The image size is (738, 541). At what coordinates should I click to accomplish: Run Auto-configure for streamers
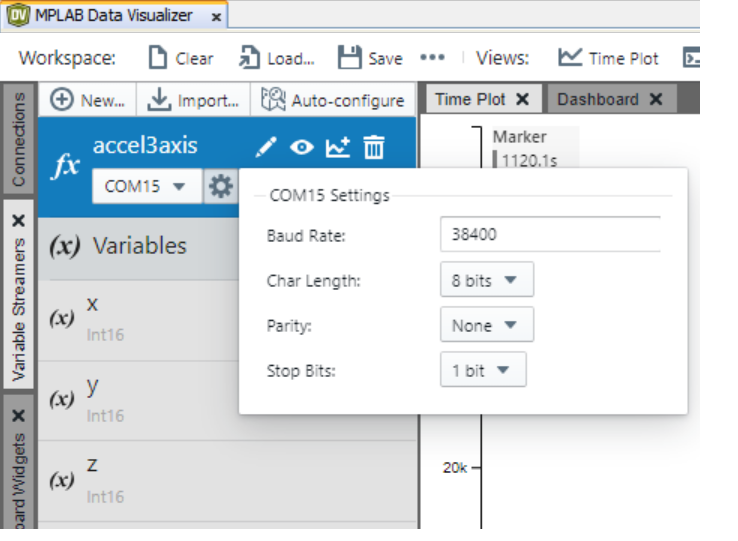click(333, 100)
